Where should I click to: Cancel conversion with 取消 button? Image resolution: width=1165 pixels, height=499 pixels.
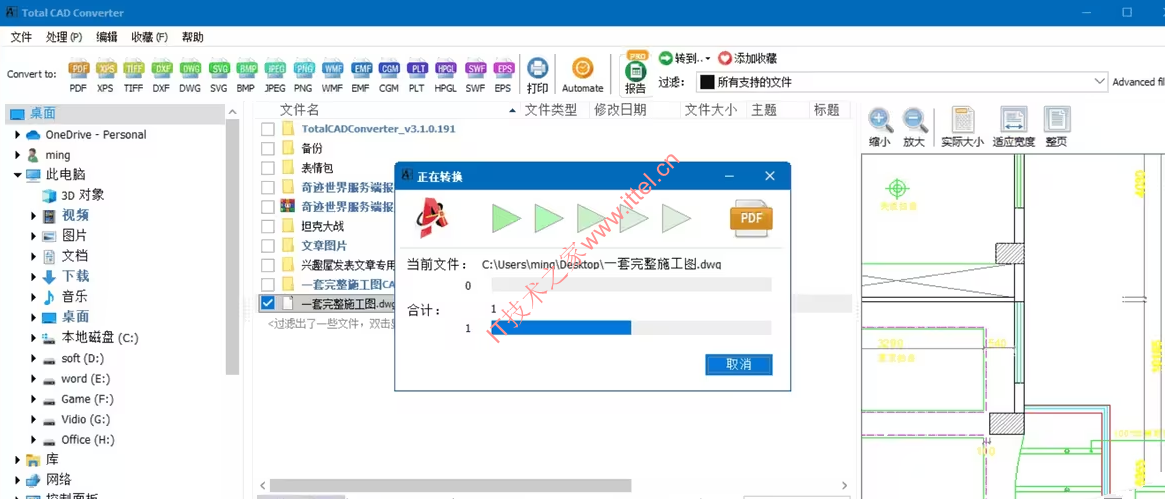click(739, 364)
